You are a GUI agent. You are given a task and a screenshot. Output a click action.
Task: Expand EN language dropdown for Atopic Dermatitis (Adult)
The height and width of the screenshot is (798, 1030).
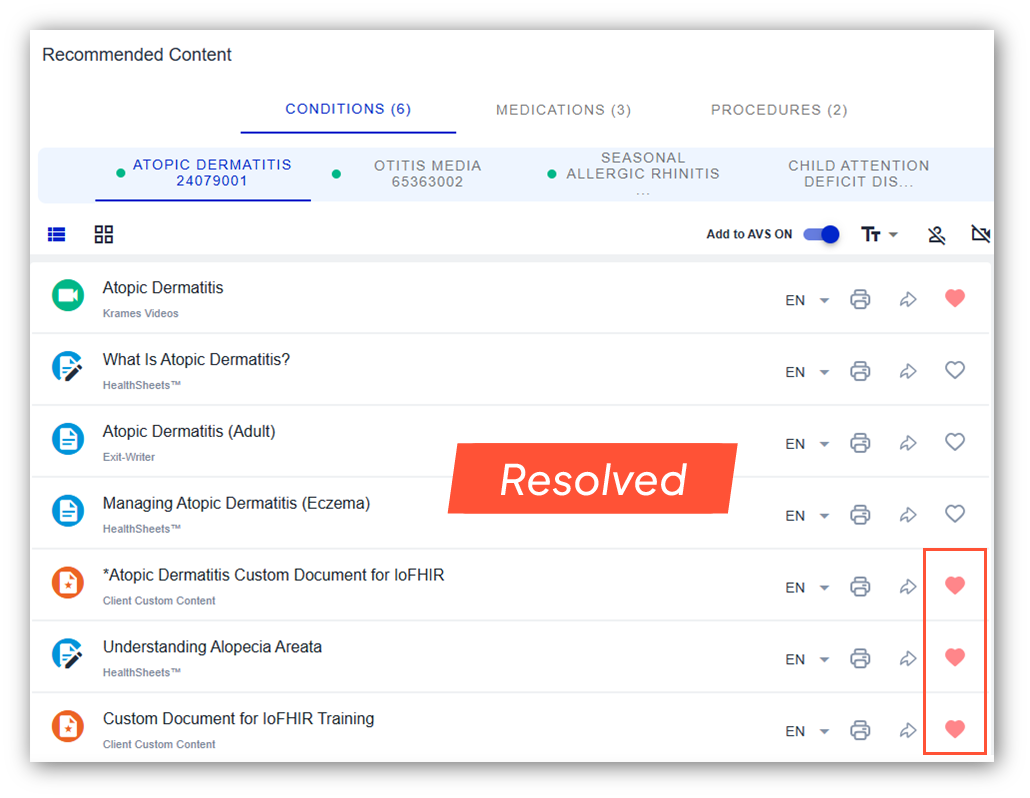pos(808,444)
